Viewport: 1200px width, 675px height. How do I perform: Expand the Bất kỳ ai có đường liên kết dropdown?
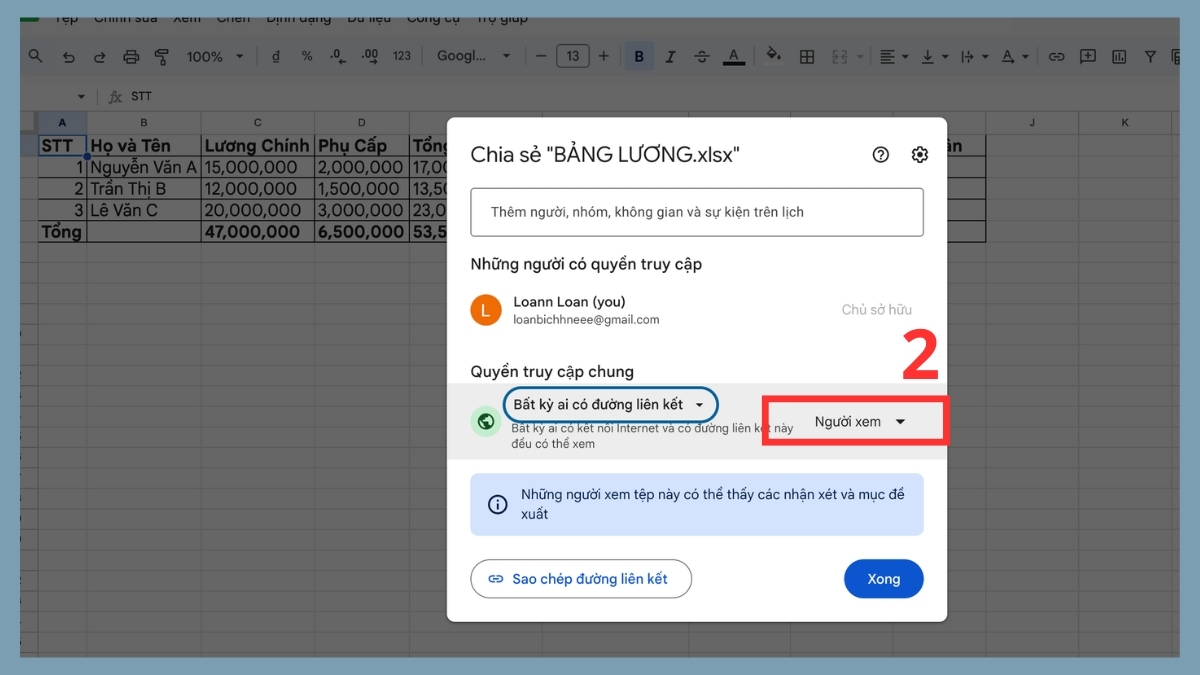pyautogui.click(x=610, y=404)
